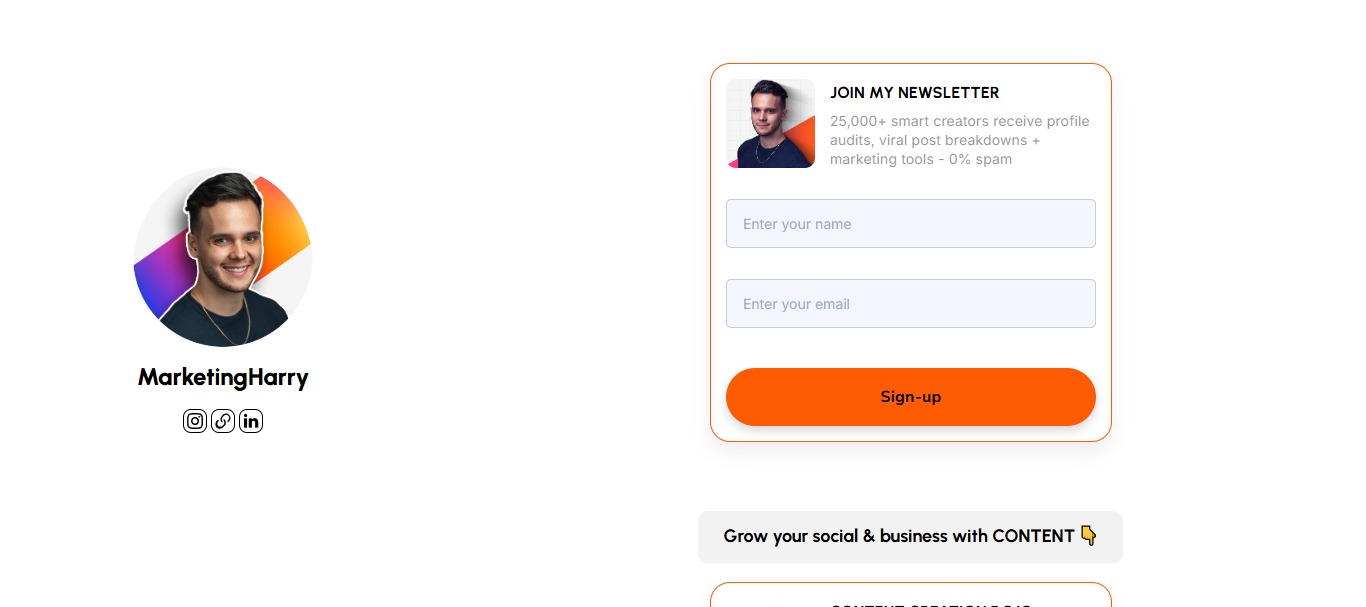Click the "25,000+ smart creators" text line
Image resolution: width=1366 pixels, height=607 pixels.
pyautogui.click(x=959, y=121)
